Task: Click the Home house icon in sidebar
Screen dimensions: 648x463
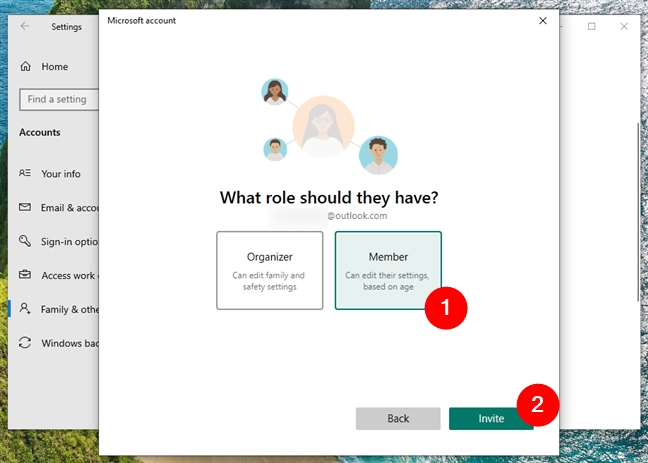Action: click(x=26, y=66)
